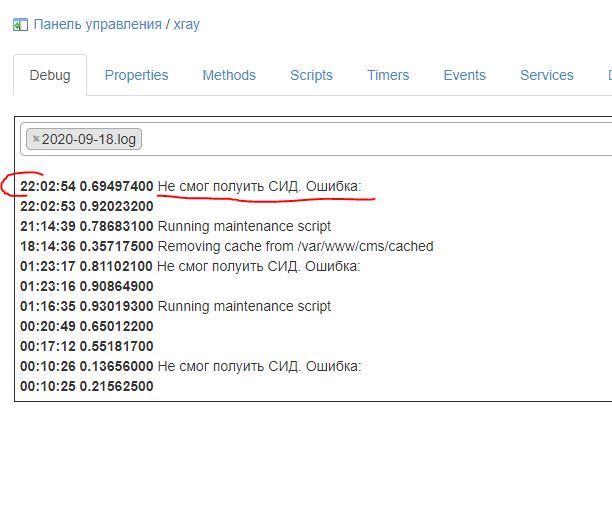Open the Панель управления breadcrumb link

click(98, 24)
